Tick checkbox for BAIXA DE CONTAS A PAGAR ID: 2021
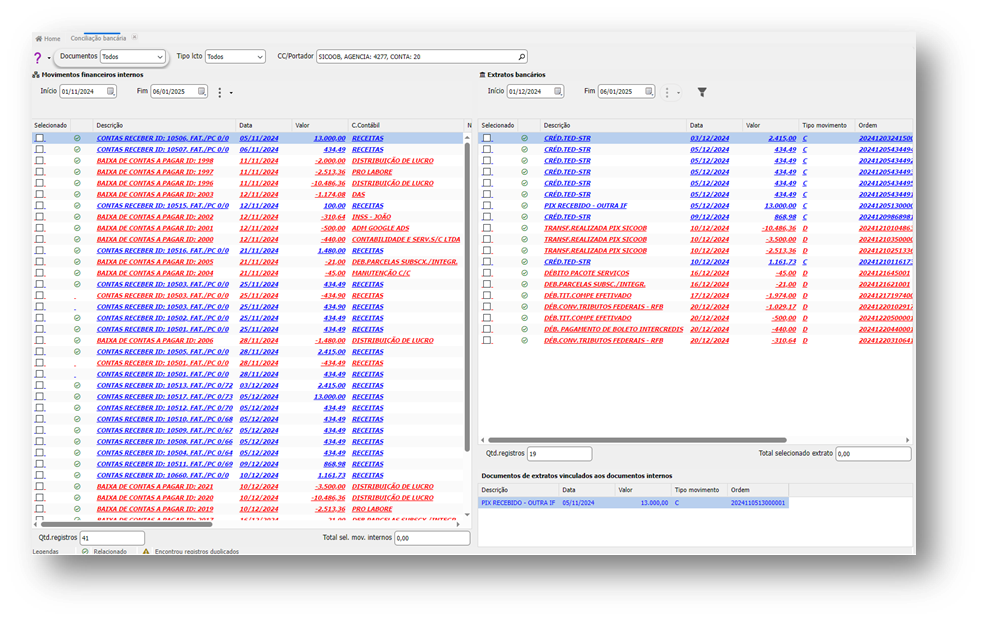The height and width of the screenshot is (620, 981). pyautogui.click(x=39, y=487)
